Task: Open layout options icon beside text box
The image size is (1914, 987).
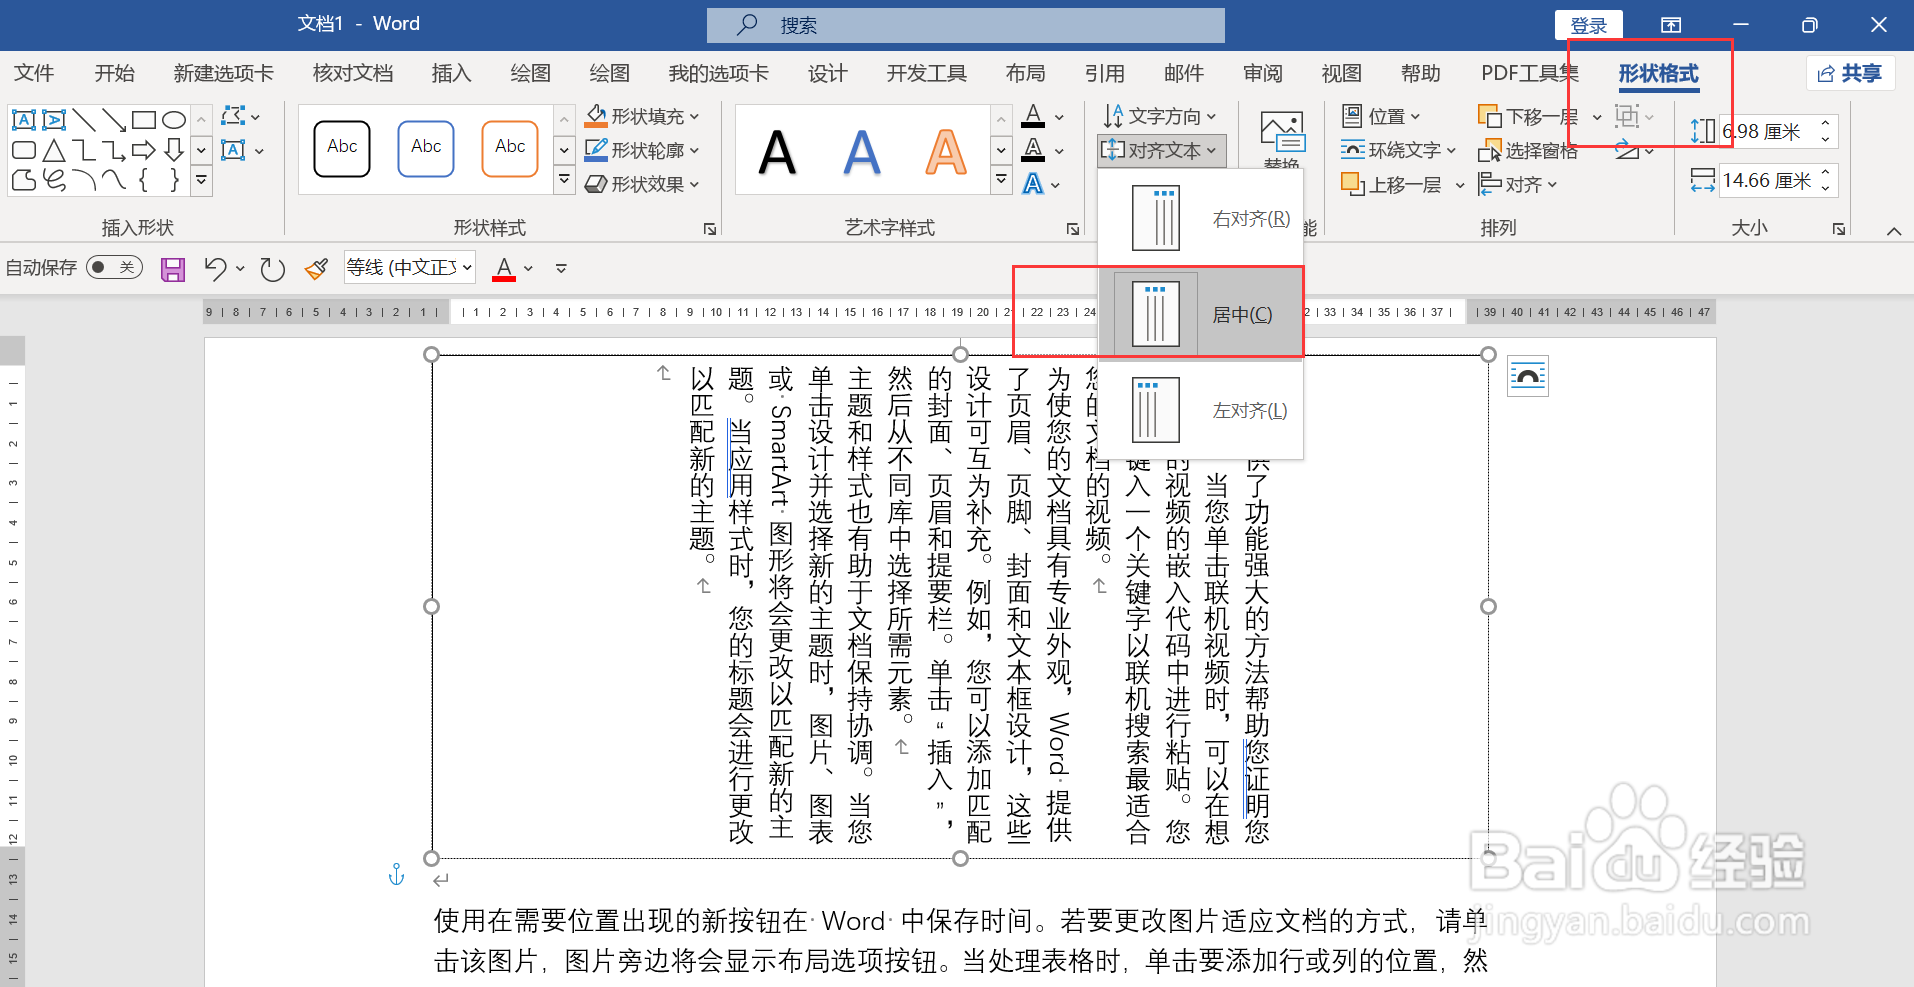Action: pos(1528,376)
